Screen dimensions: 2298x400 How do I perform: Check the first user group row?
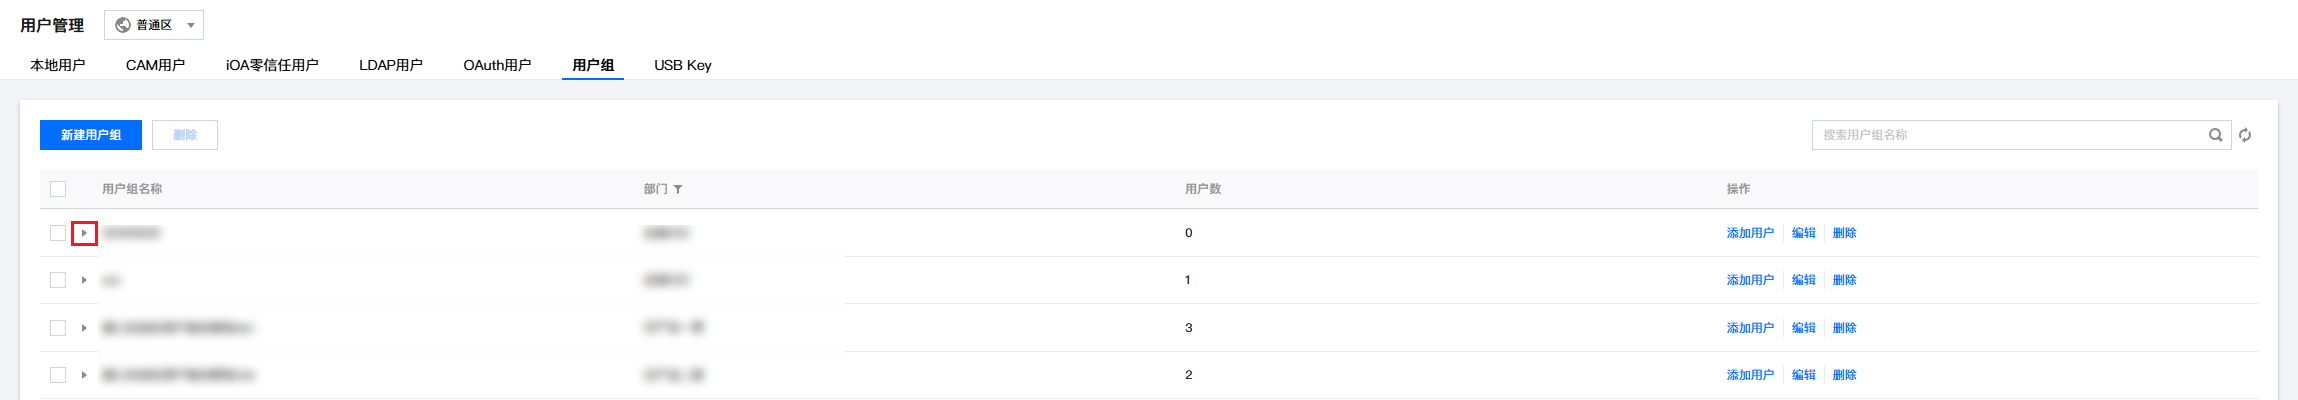pyautogui.click(x=58, y=233)
